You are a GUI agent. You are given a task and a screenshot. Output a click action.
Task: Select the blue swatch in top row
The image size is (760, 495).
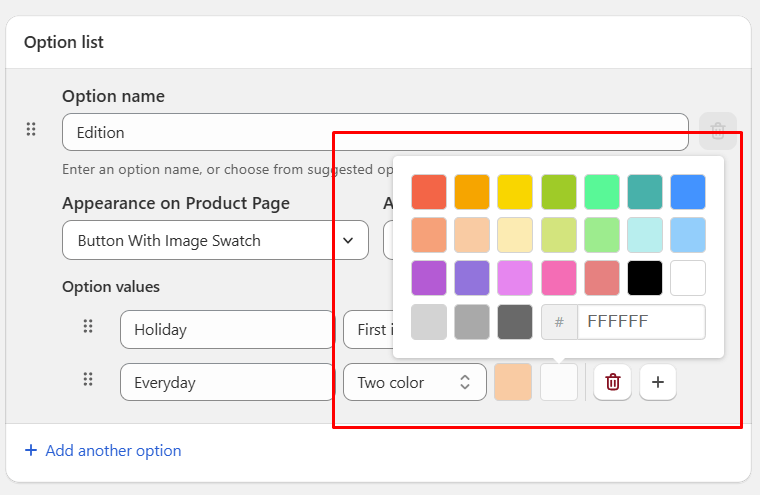[x=688, y=192]
